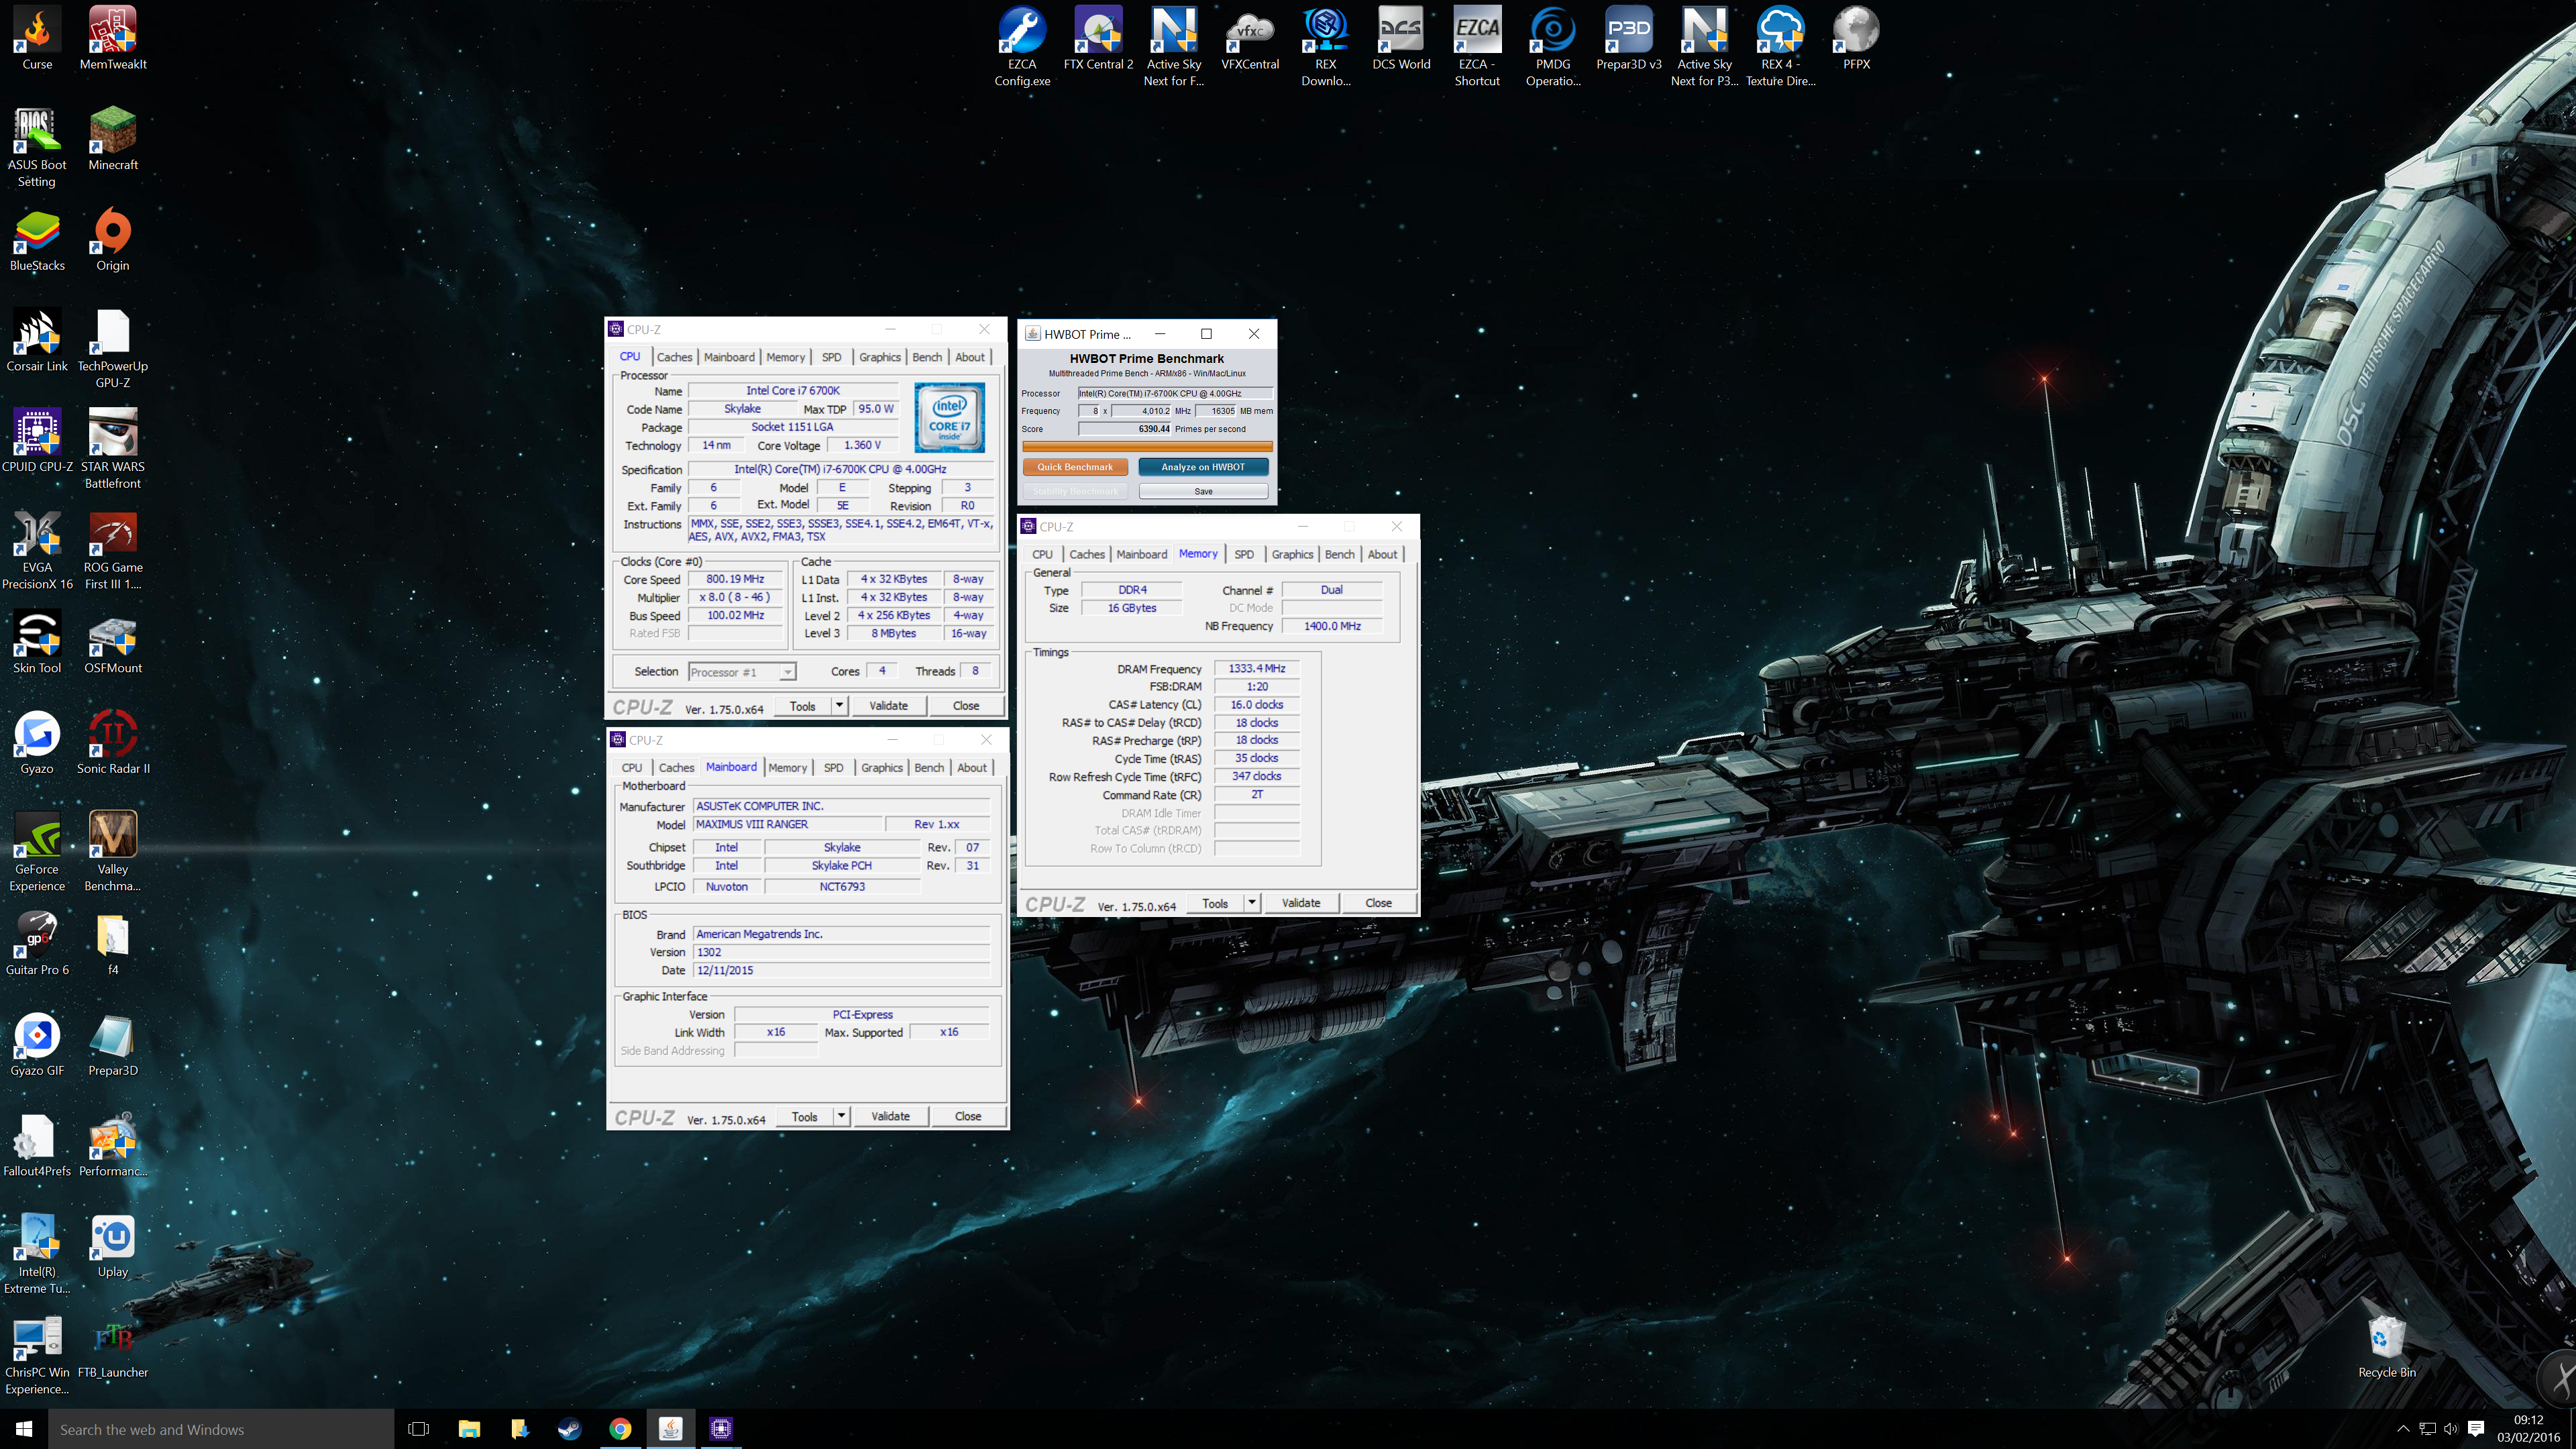Open FTB_Launcher desktop icon

tap(113, 1347)
